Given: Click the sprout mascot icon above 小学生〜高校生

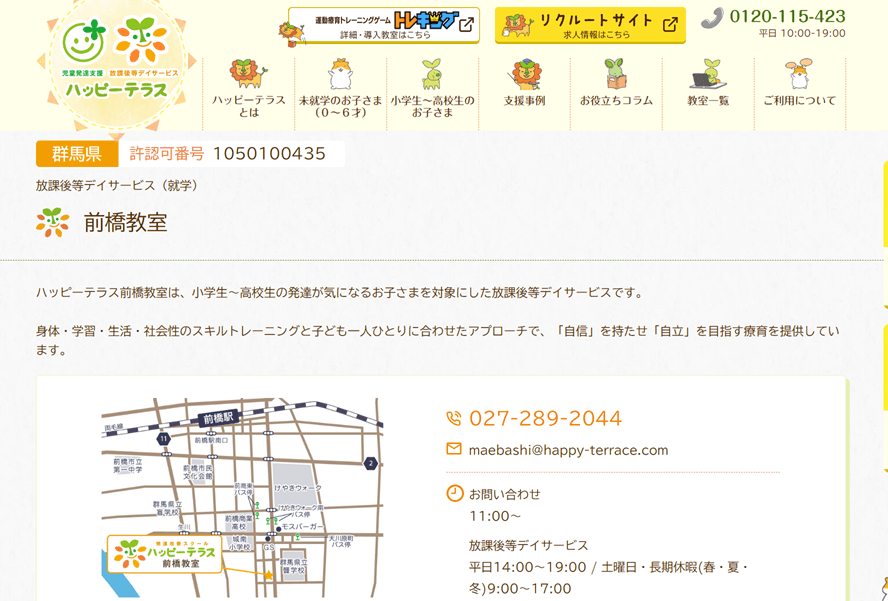Looking at the screenshot, I should (432, 74).
